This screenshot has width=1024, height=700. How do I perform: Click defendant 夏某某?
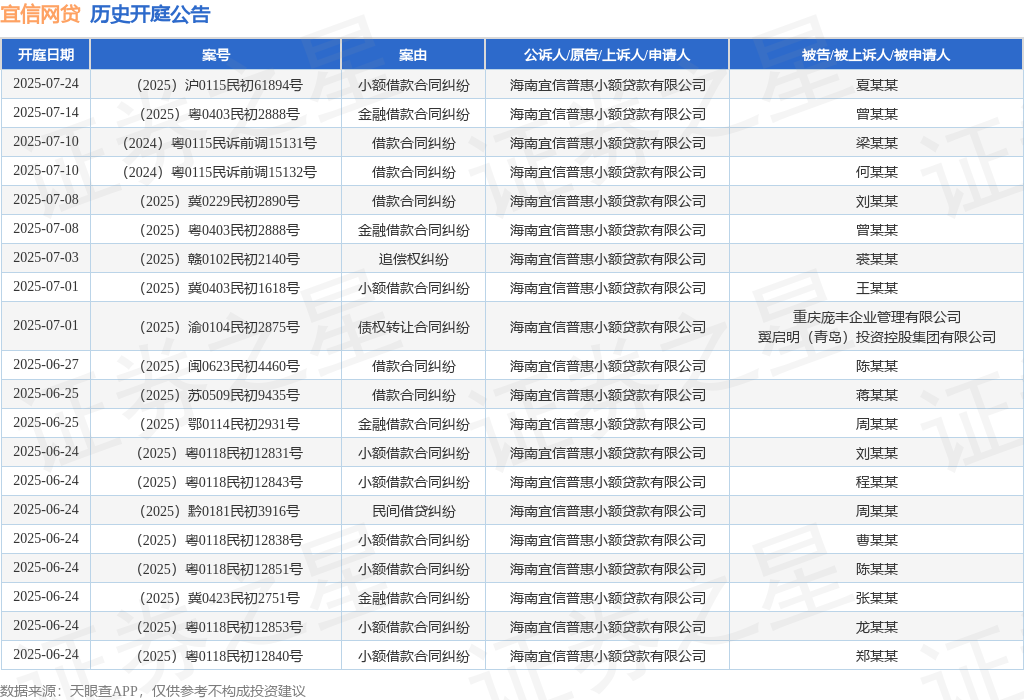876,85
